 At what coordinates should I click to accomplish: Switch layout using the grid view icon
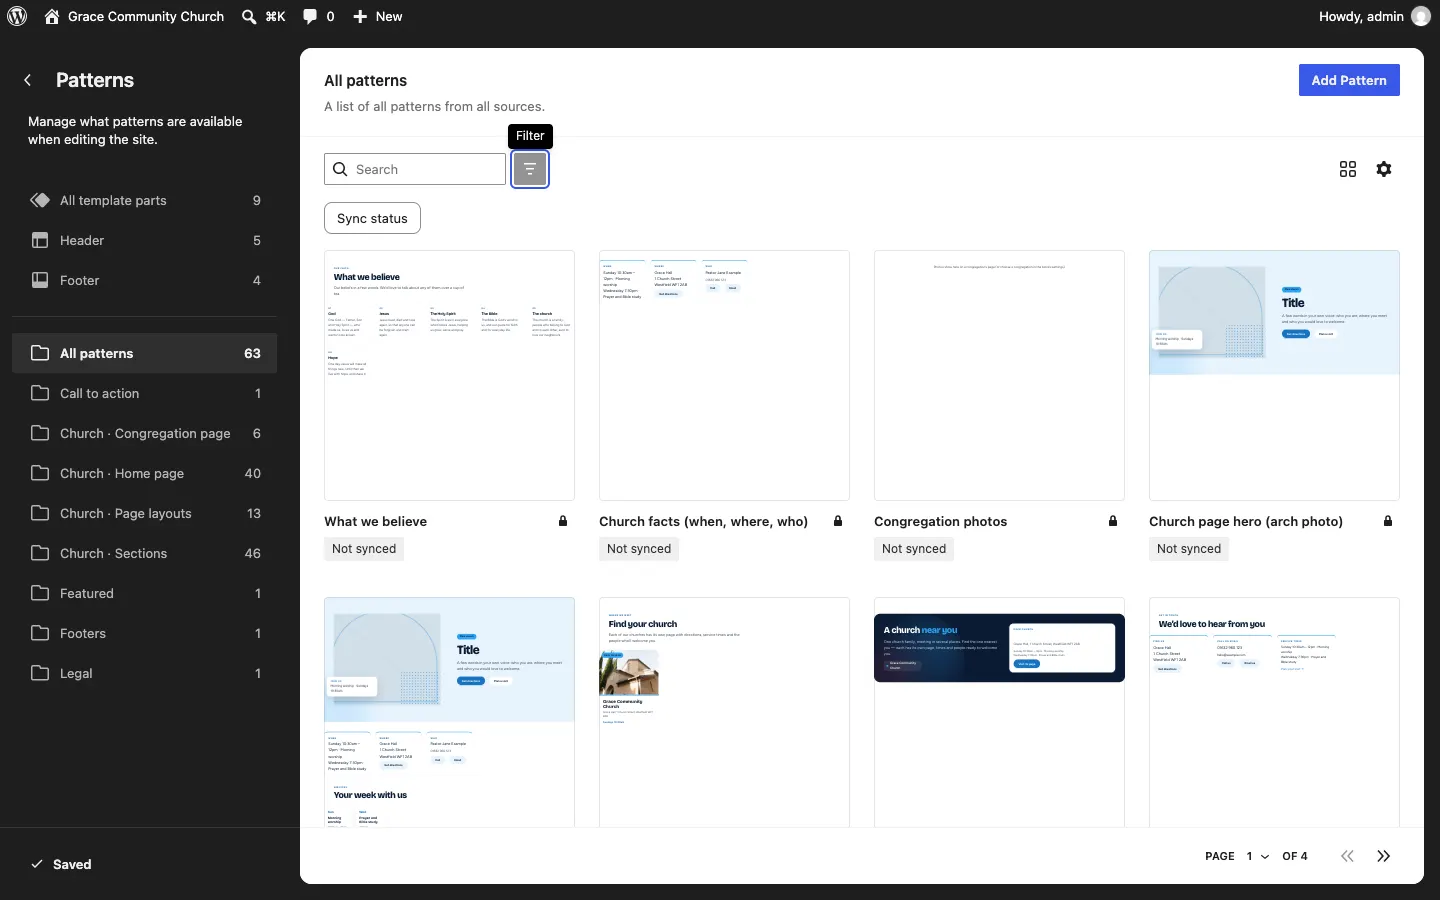pyautogui.click(x=1348, y=169)
